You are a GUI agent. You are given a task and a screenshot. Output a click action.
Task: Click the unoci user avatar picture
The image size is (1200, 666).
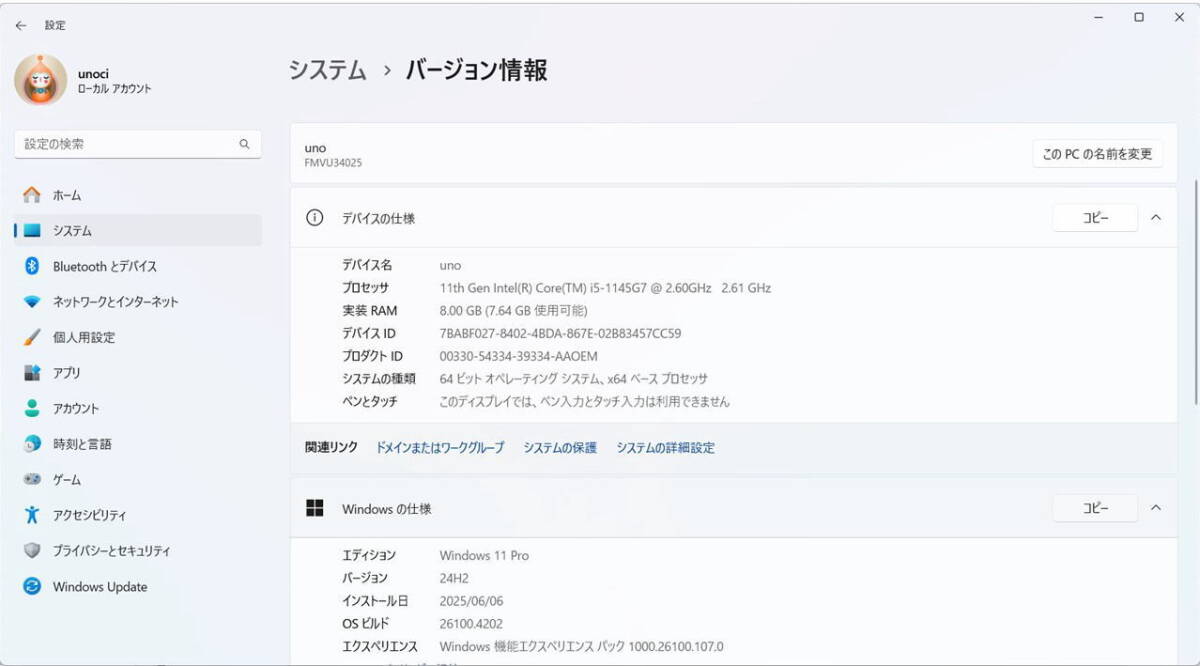point(41,80)
